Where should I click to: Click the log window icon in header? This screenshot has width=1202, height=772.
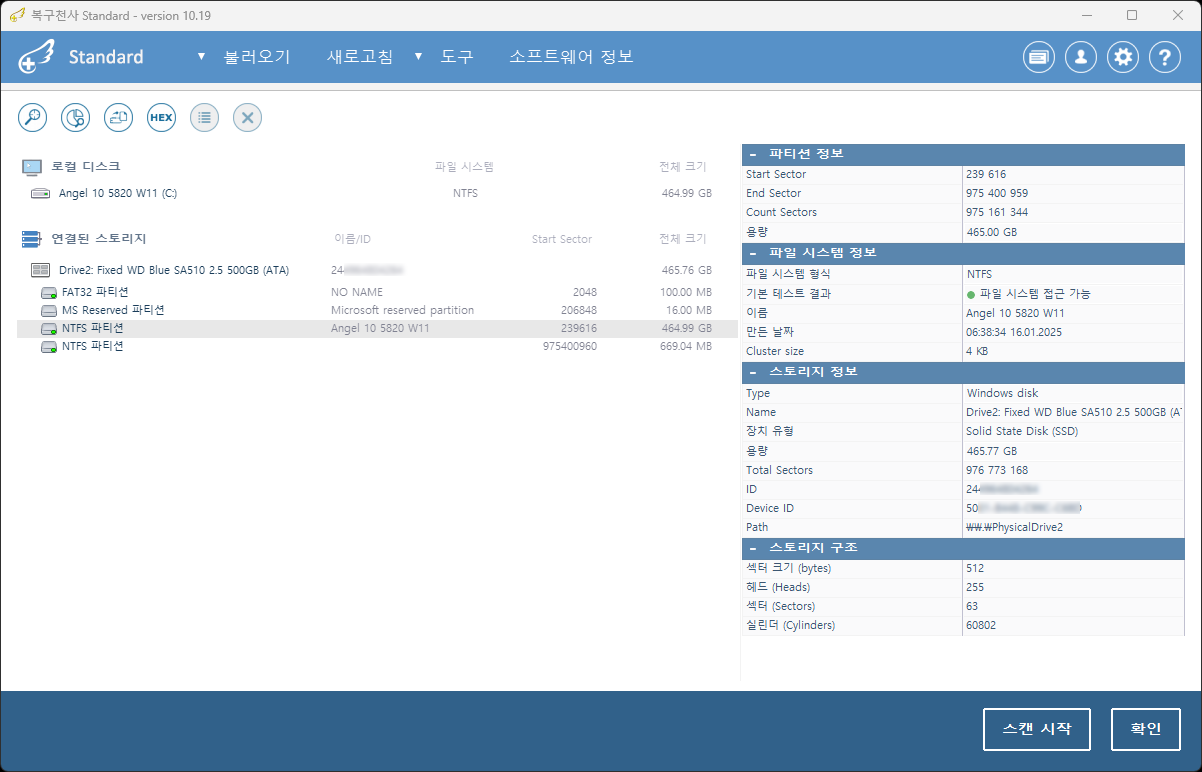(x=1039, y=57)
